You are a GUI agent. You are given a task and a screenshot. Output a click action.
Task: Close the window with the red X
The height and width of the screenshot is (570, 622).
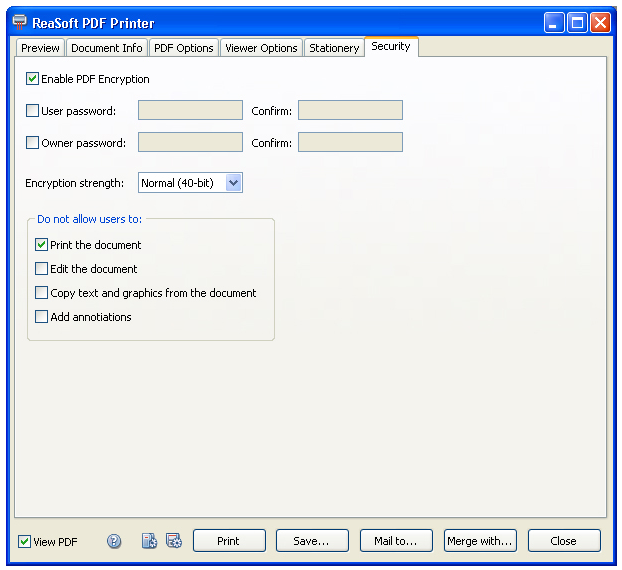[601, 22]
